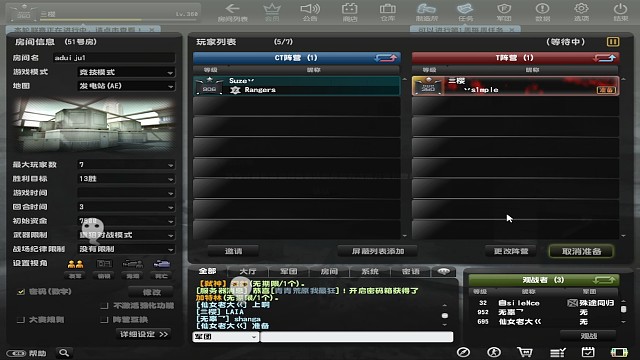Click the shopping cart icon in bottom bar
The width and height of the screenshot is (640, 360).
click(525, 352)
